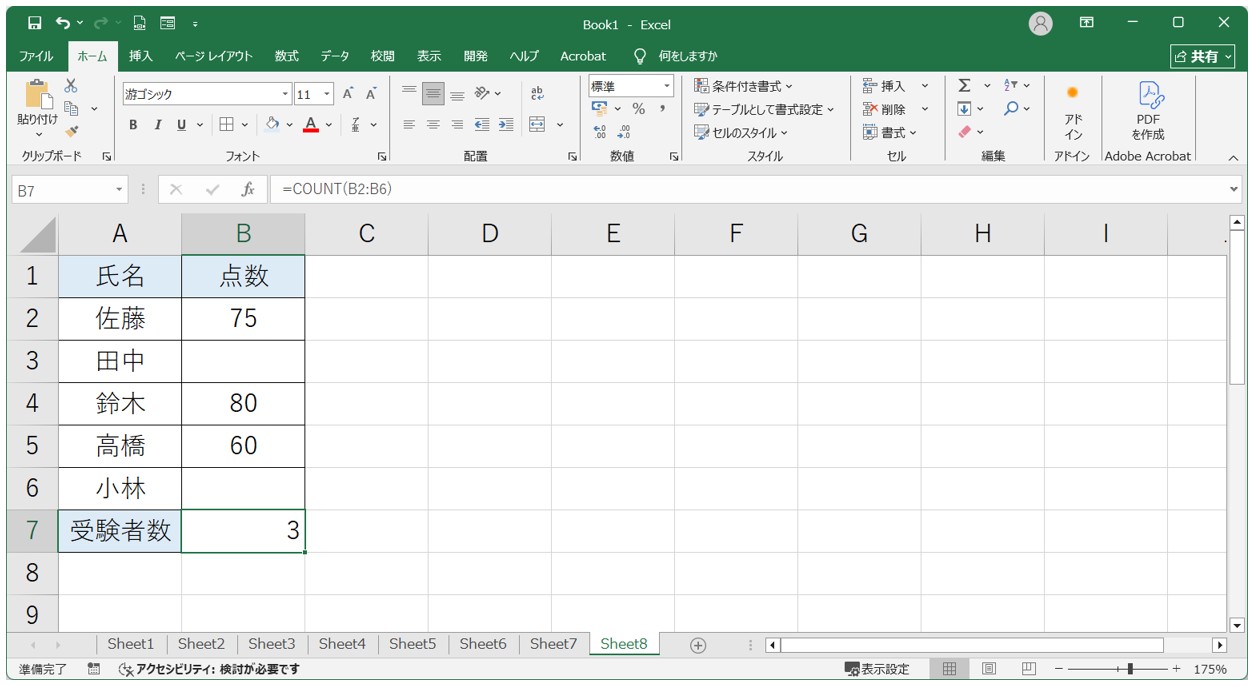Switch to the Insert (挿入) ribbon tab
This screenshot has width=1255, height=687.
coord(141,56)
